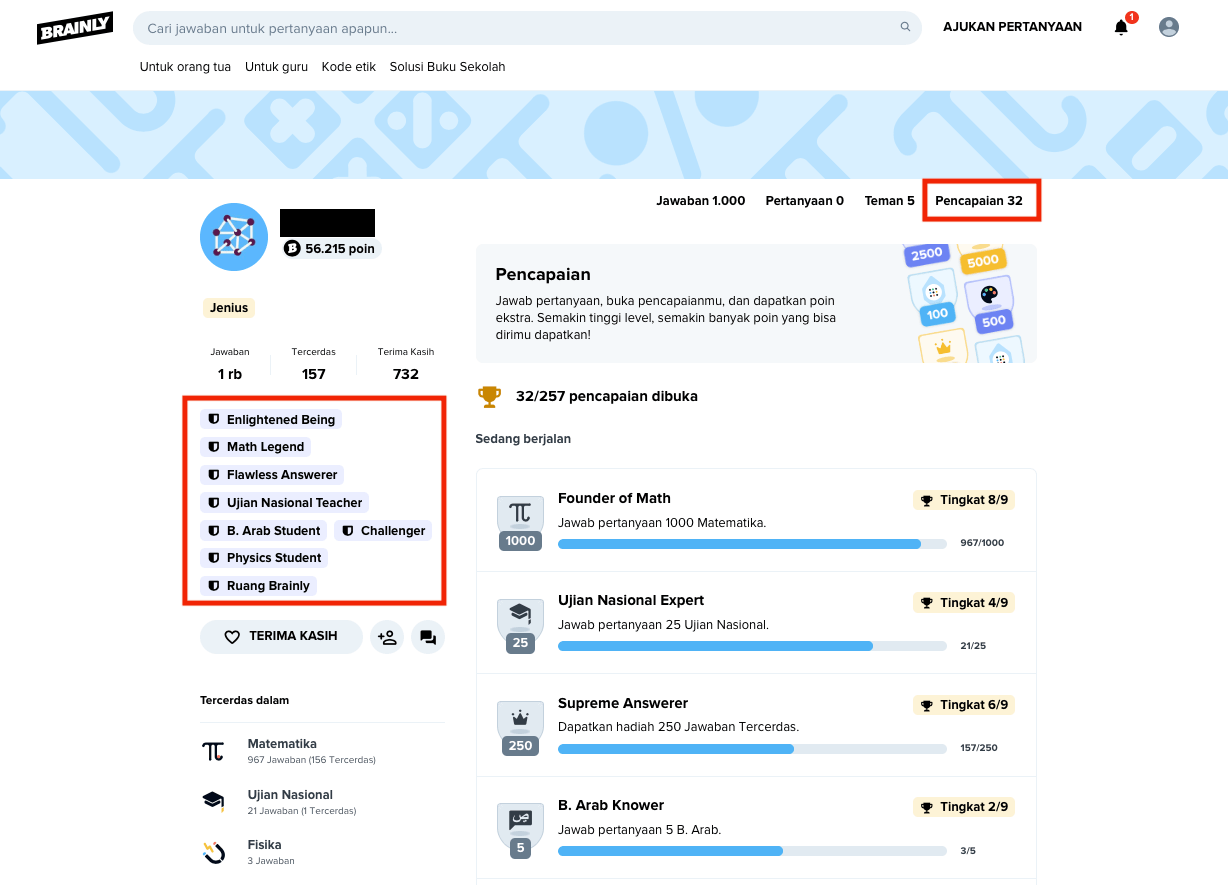Click the 56.215 poin label
1228x885 pixels.
(340, 249)
